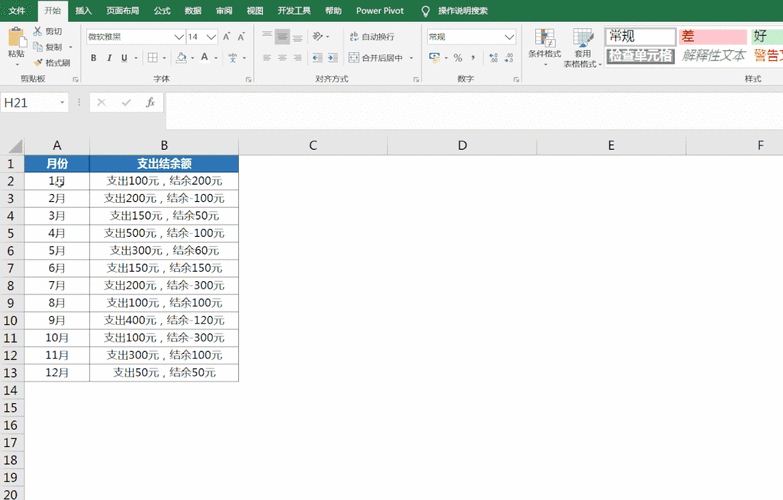Click Merge and Center (合并后居中)
This screenshot has width=783, height=500.
coord(376,58)
